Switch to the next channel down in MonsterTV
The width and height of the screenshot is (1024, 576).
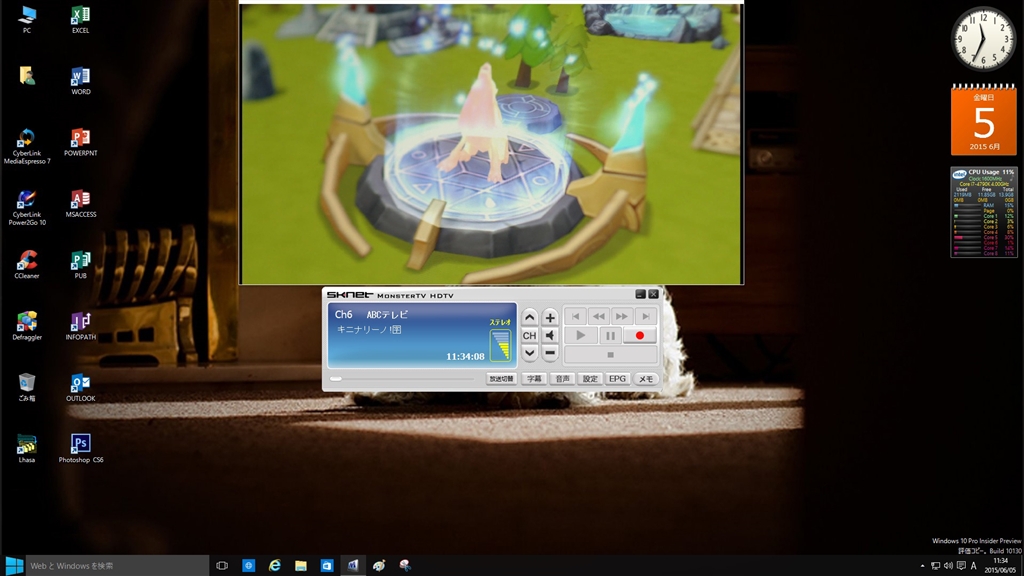(530, 353)
